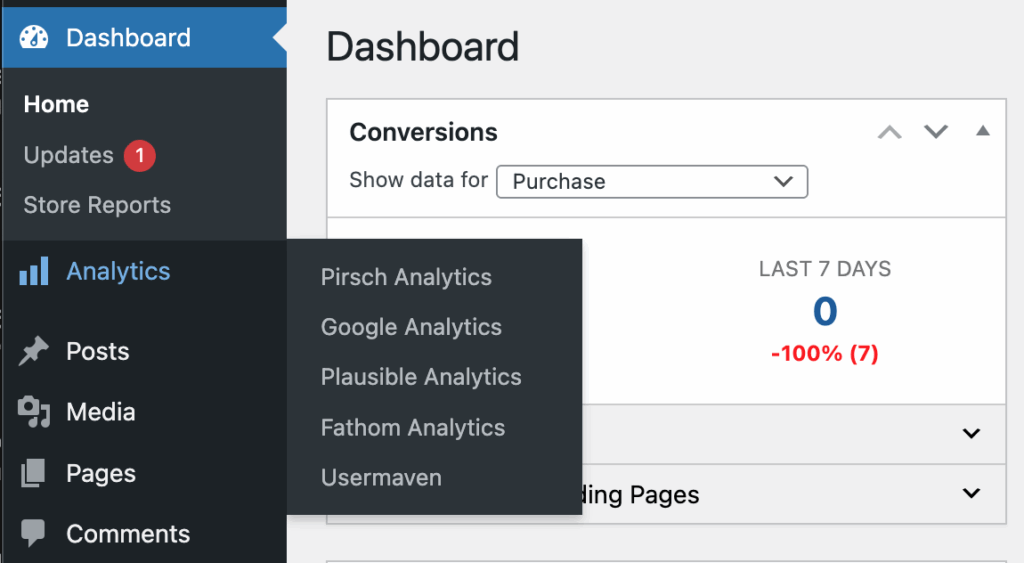Open the Home sidebar link
The image size is (1024, 563).
coord(56,104)
